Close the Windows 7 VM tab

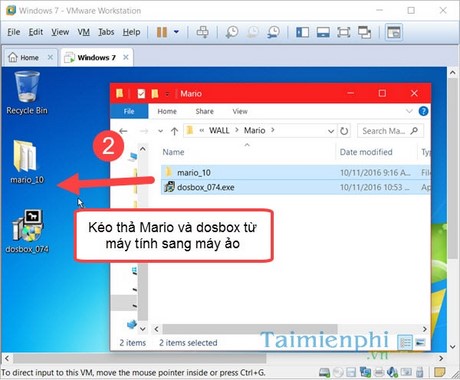click(126, 57)
